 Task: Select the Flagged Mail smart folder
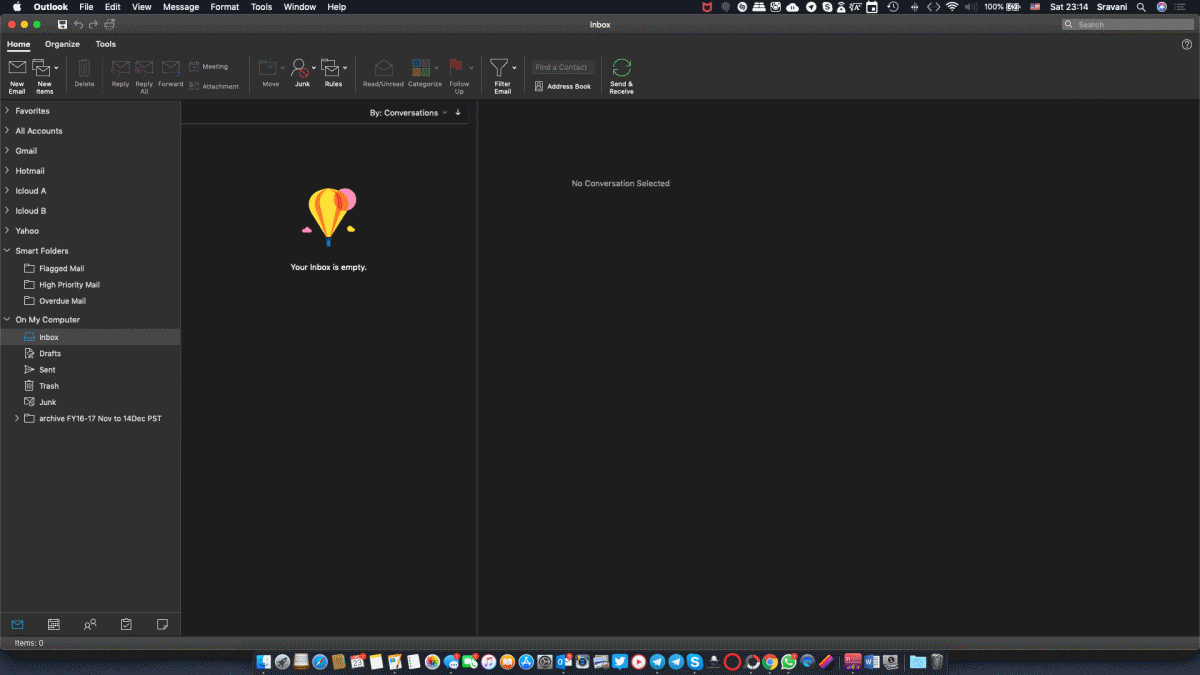tap(61, 269)
